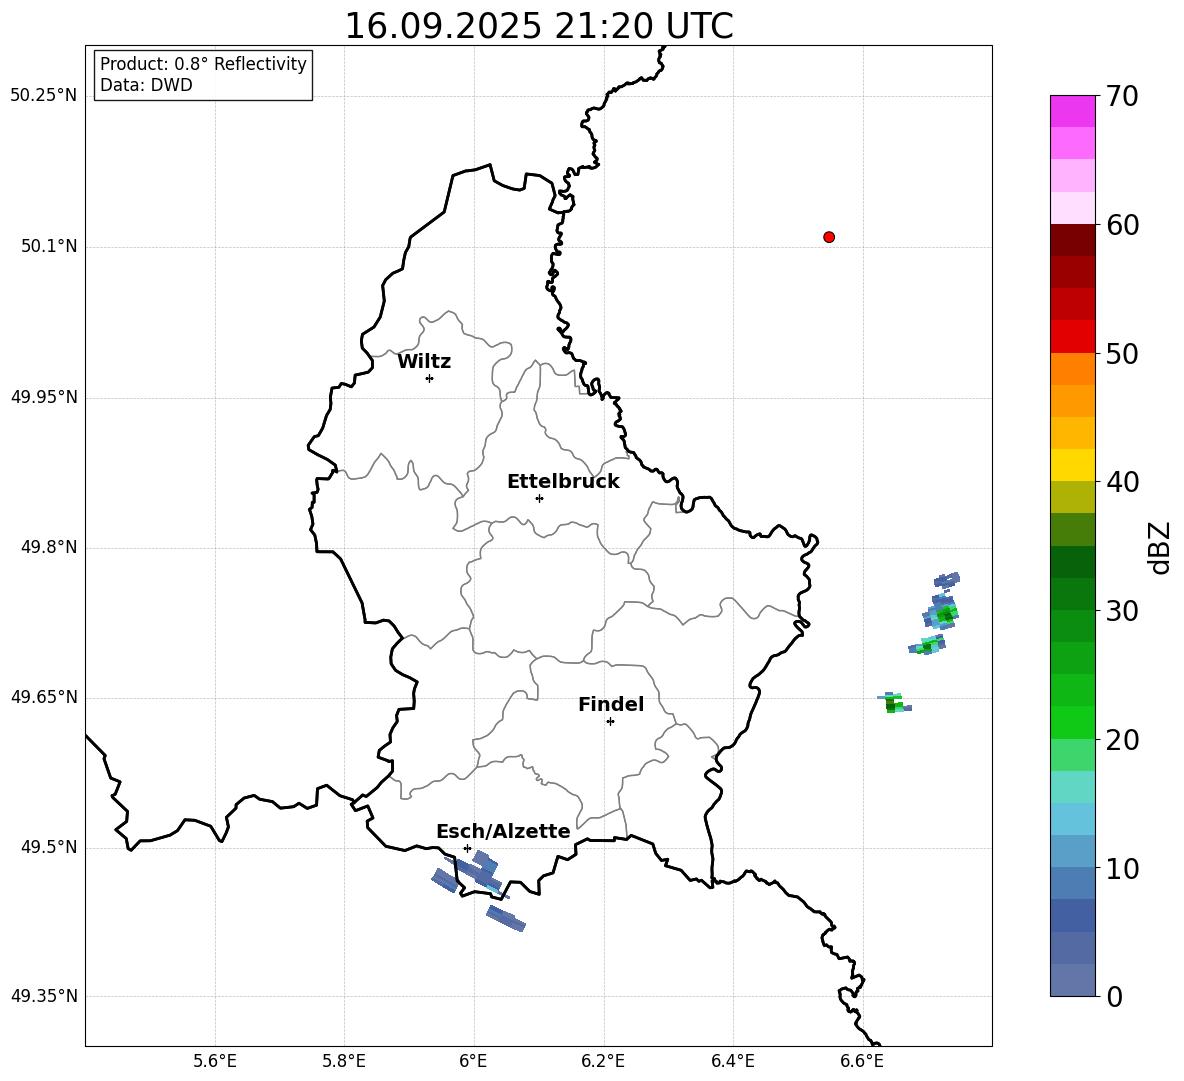
Task: Click the green radar echo near 49.65°N east
Action: 894,703
